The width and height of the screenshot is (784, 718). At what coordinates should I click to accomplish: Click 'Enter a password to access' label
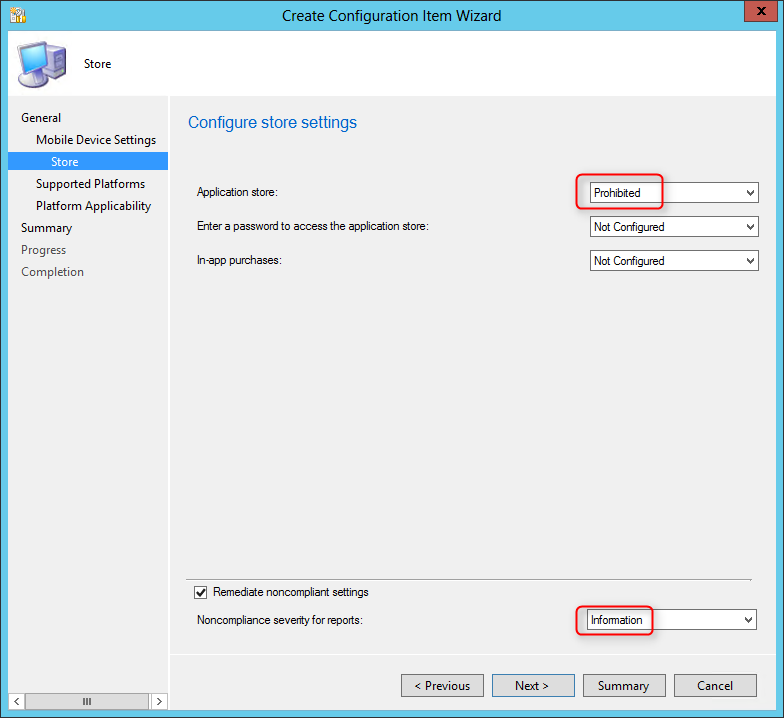coord(312,226)
